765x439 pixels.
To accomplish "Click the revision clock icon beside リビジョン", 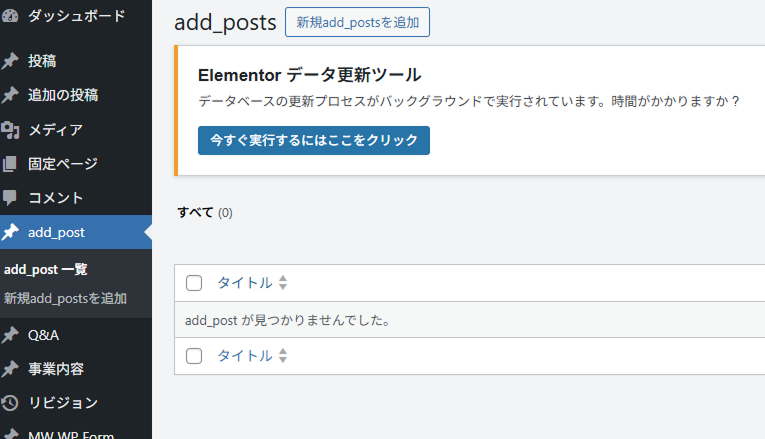I will tap(10, 403).
